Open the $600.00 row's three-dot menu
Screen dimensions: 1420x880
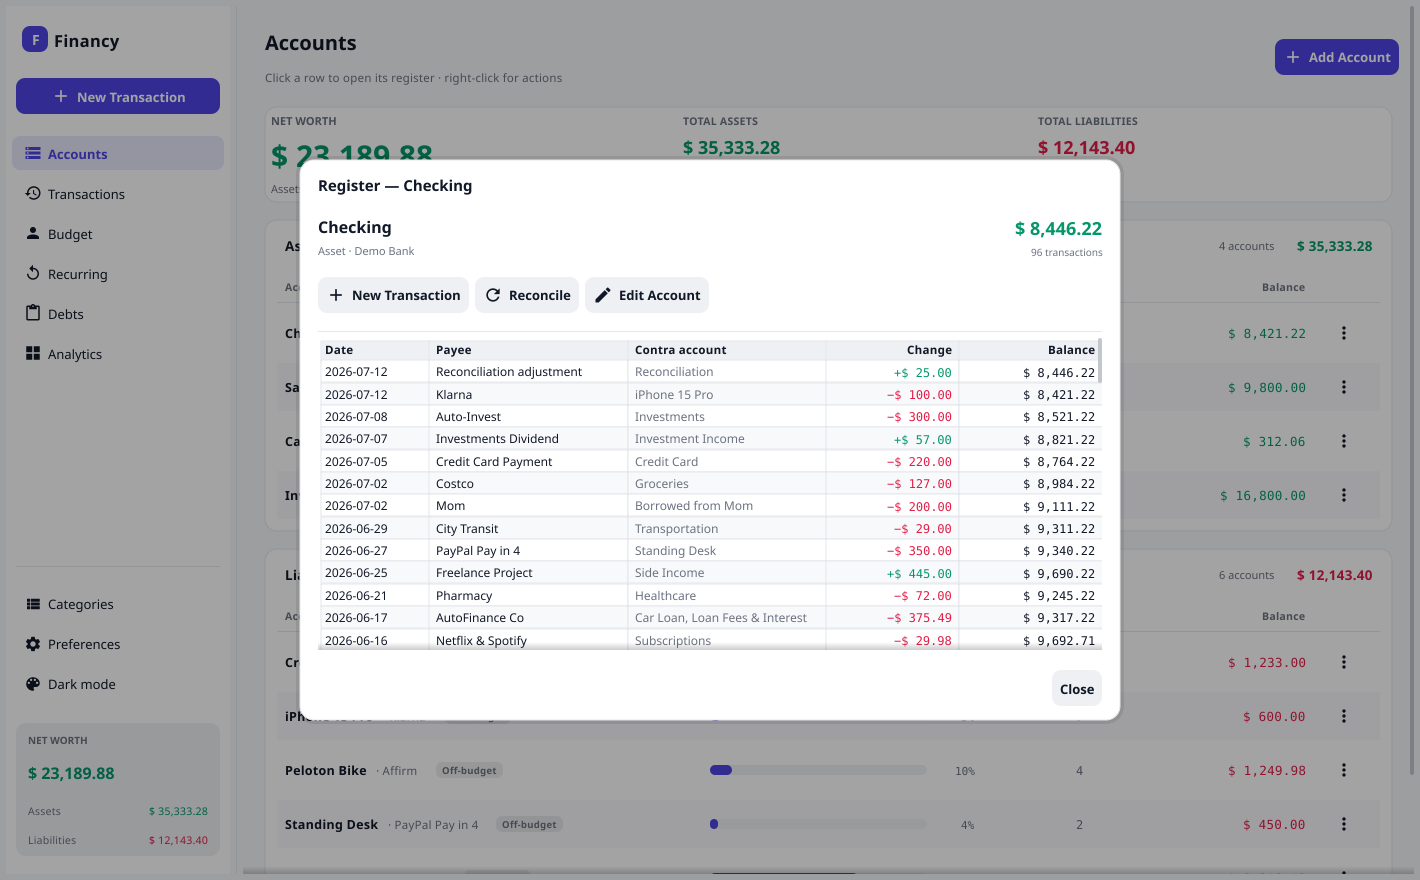coord(1344,716)
